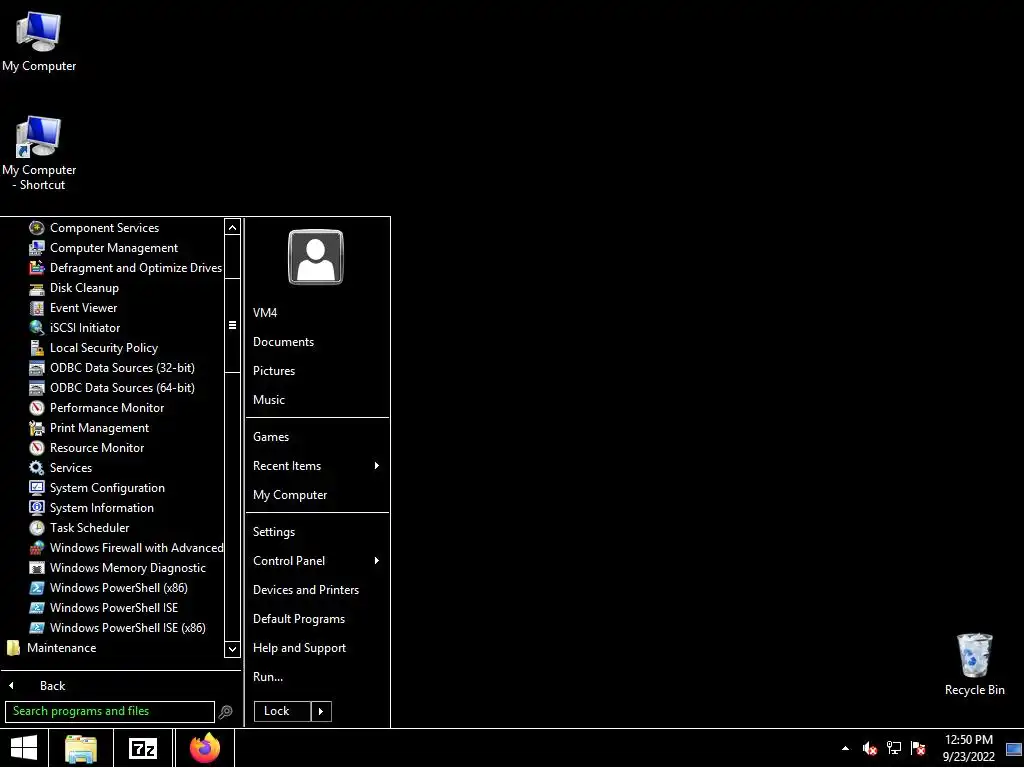Viewport: 1024px width, 768px height.
Task: Open Windows Firewall with Advanced Security icon
Action: click(x=37, y=548)
